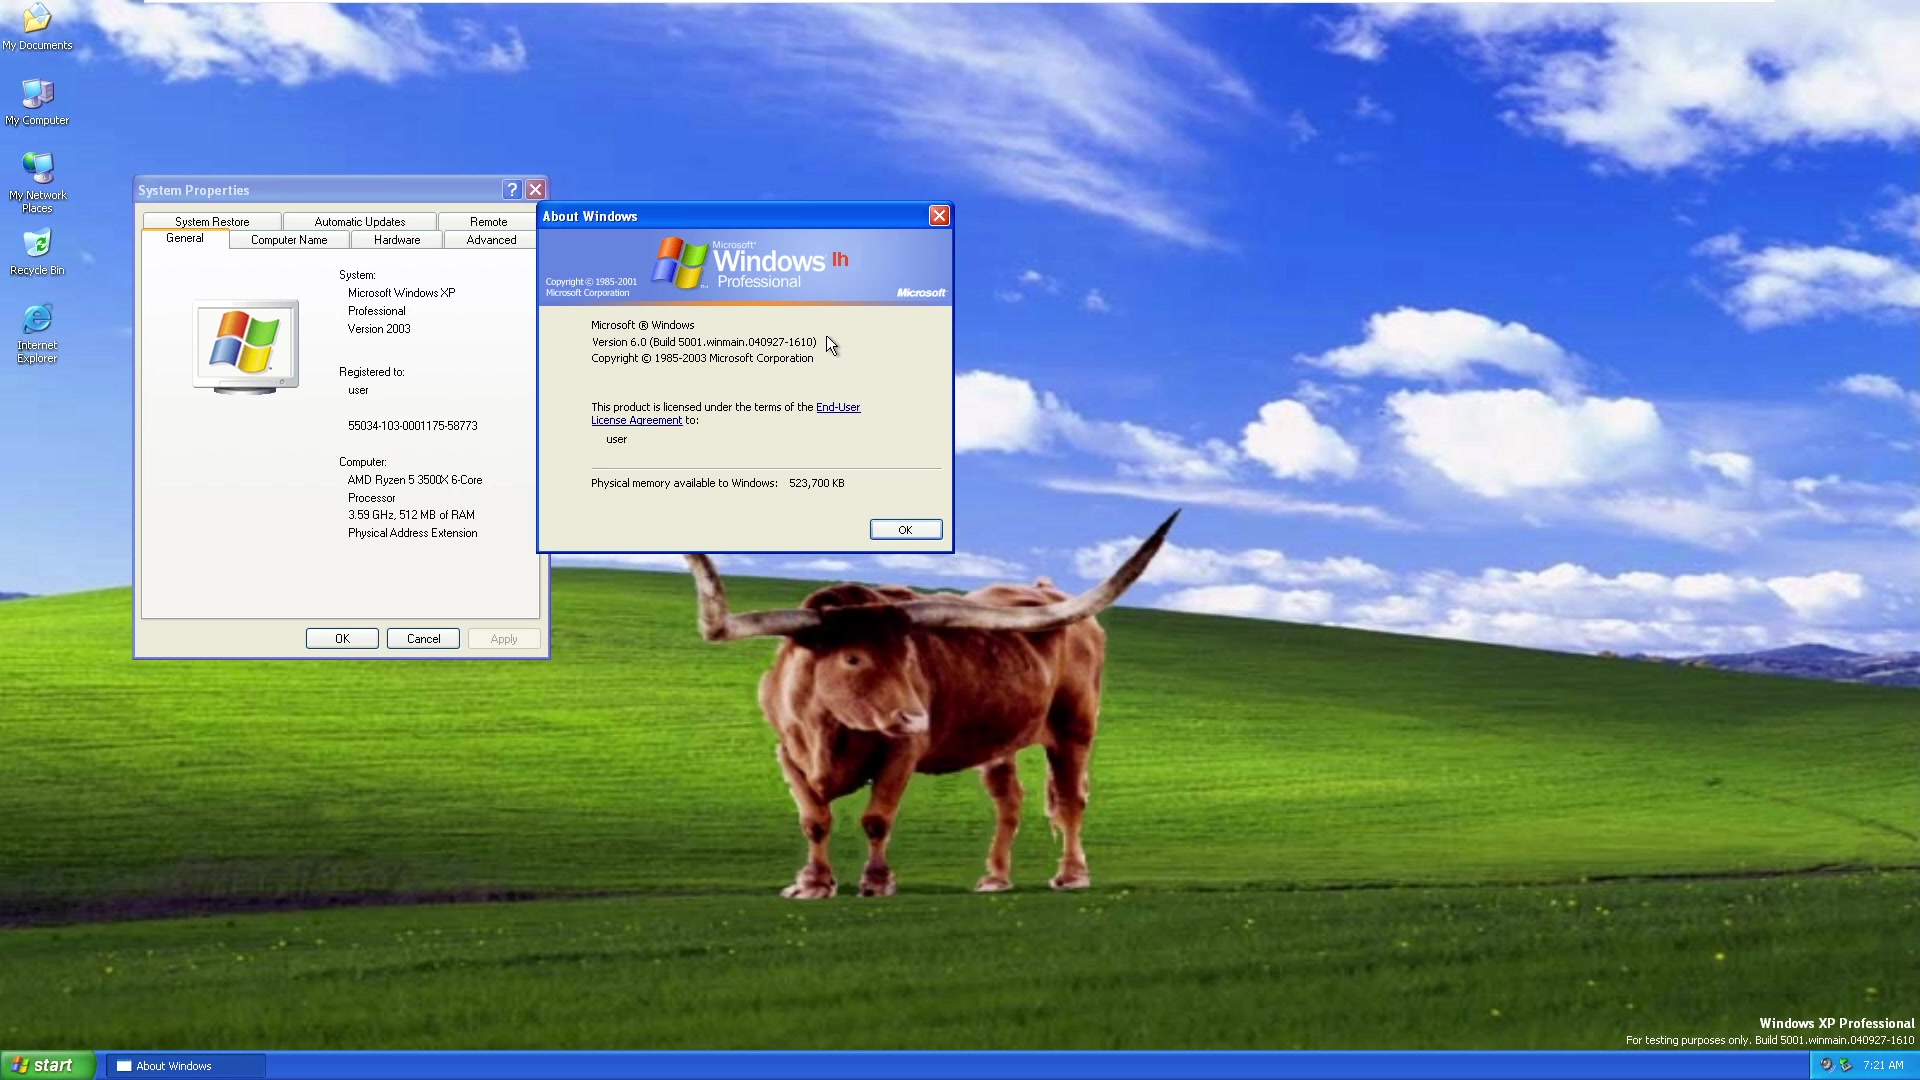Viewport: 1920px width, 1080px height.
Task: Select the General tab
Action: point(185,239)
